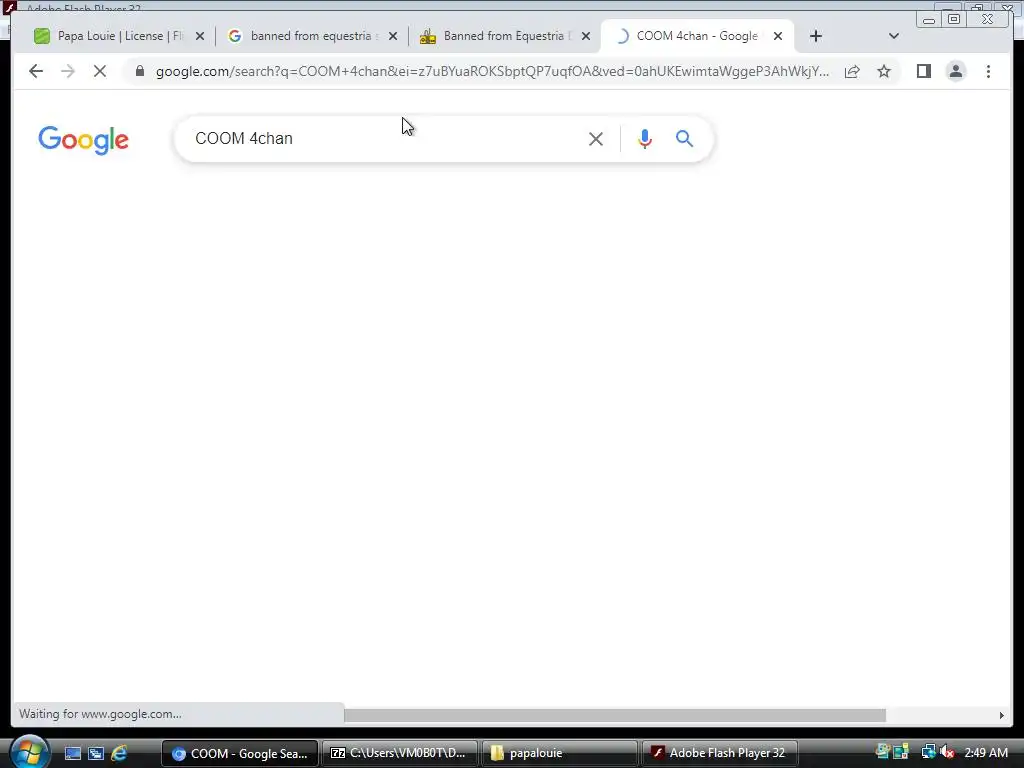Run the search with magnifier icon
1024x768 pixels.
[x=684, y=138]
